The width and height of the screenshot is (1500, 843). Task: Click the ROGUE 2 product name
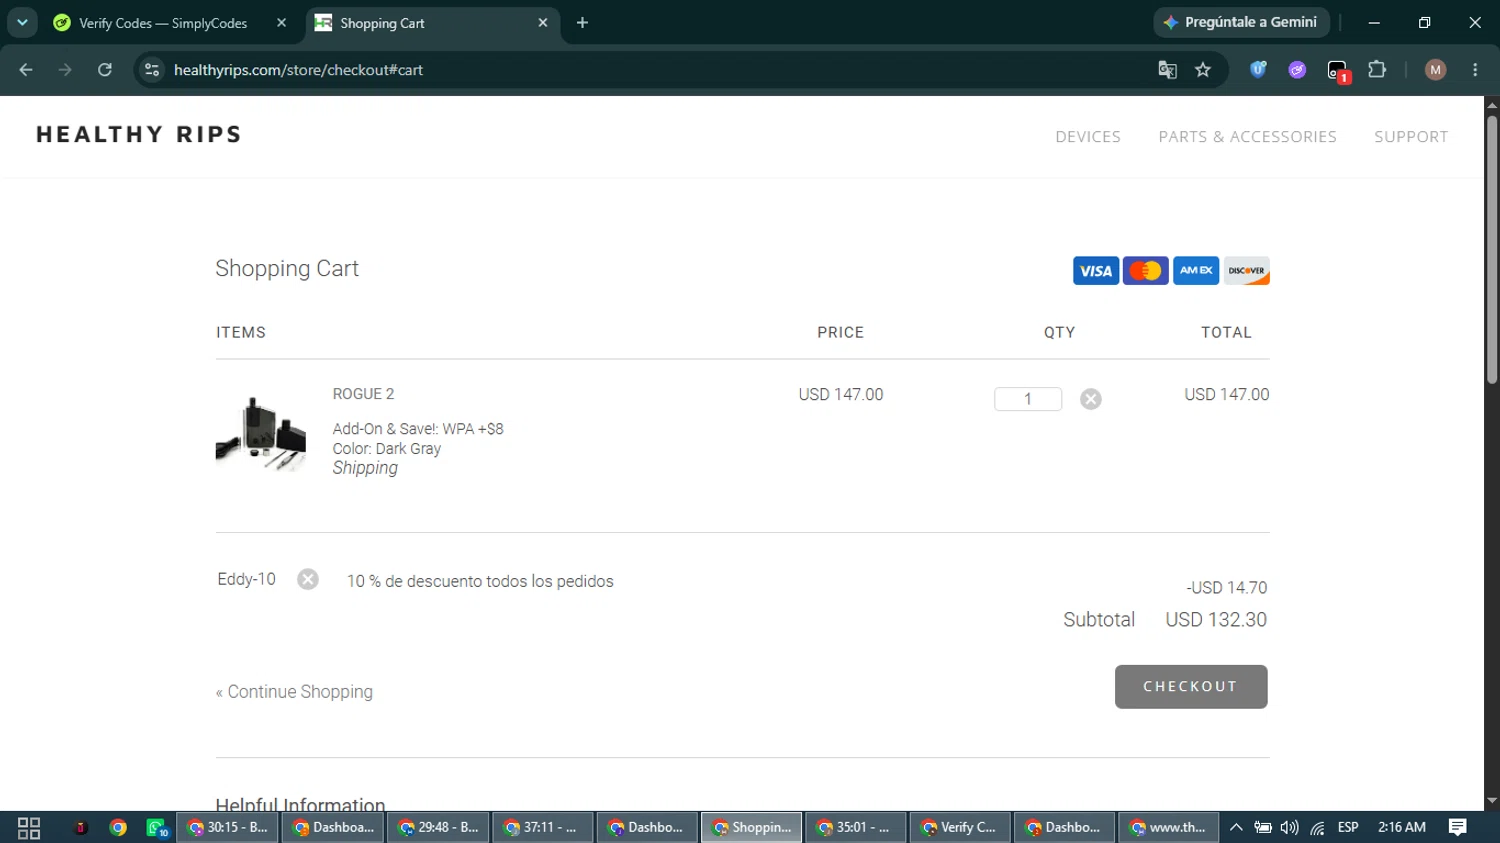click(x=363, y=394)
